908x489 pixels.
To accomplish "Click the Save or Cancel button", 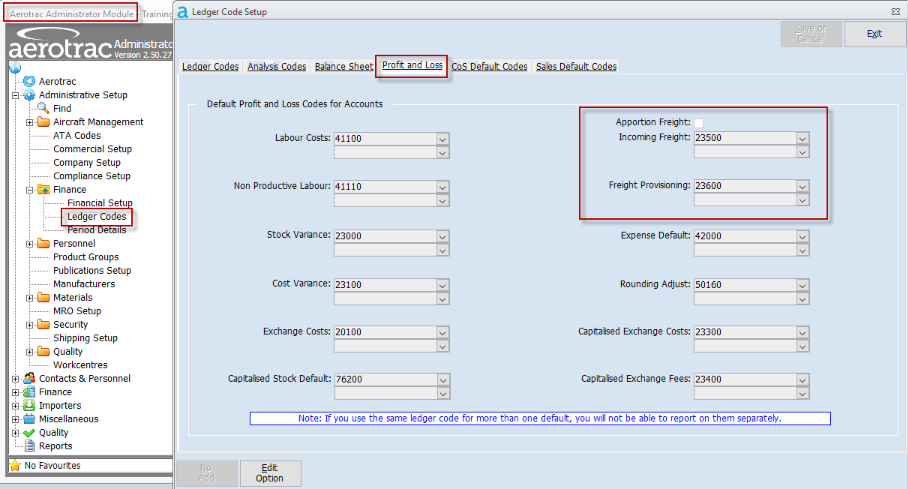I will click(810, 34).
